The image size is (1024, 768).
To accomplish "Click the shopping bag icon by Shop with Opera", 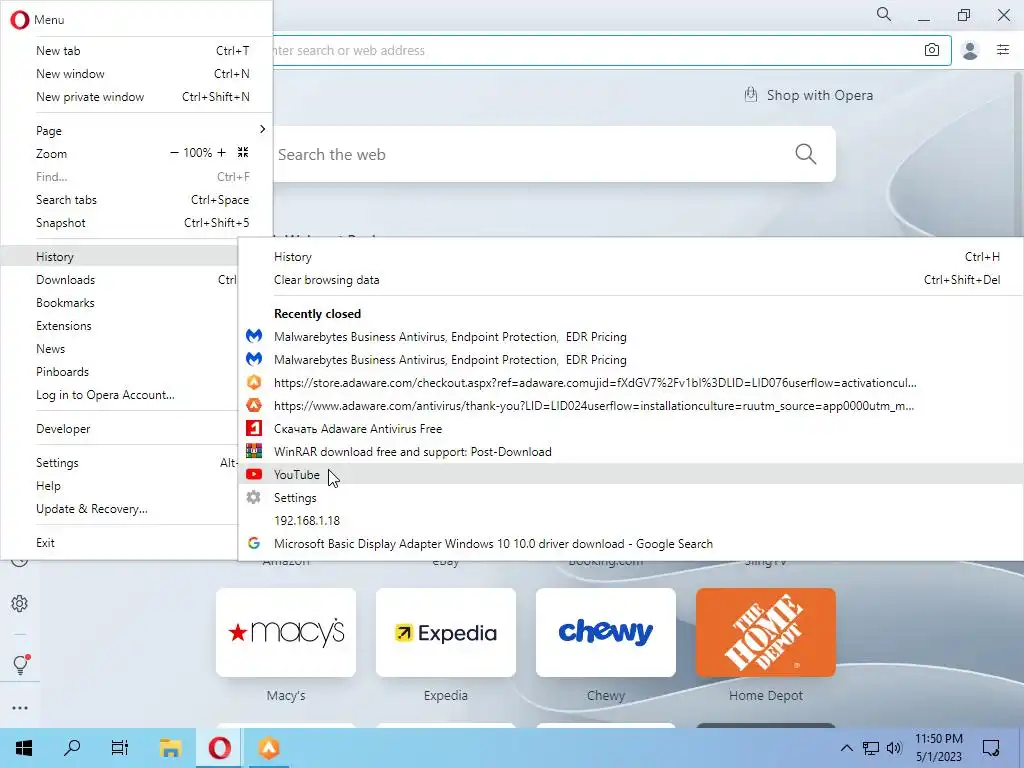I will coord(751,95).
